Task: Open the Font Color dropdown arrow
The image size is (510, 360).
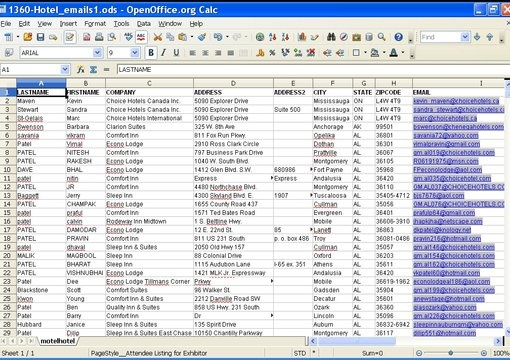Action: coord(403,53)
